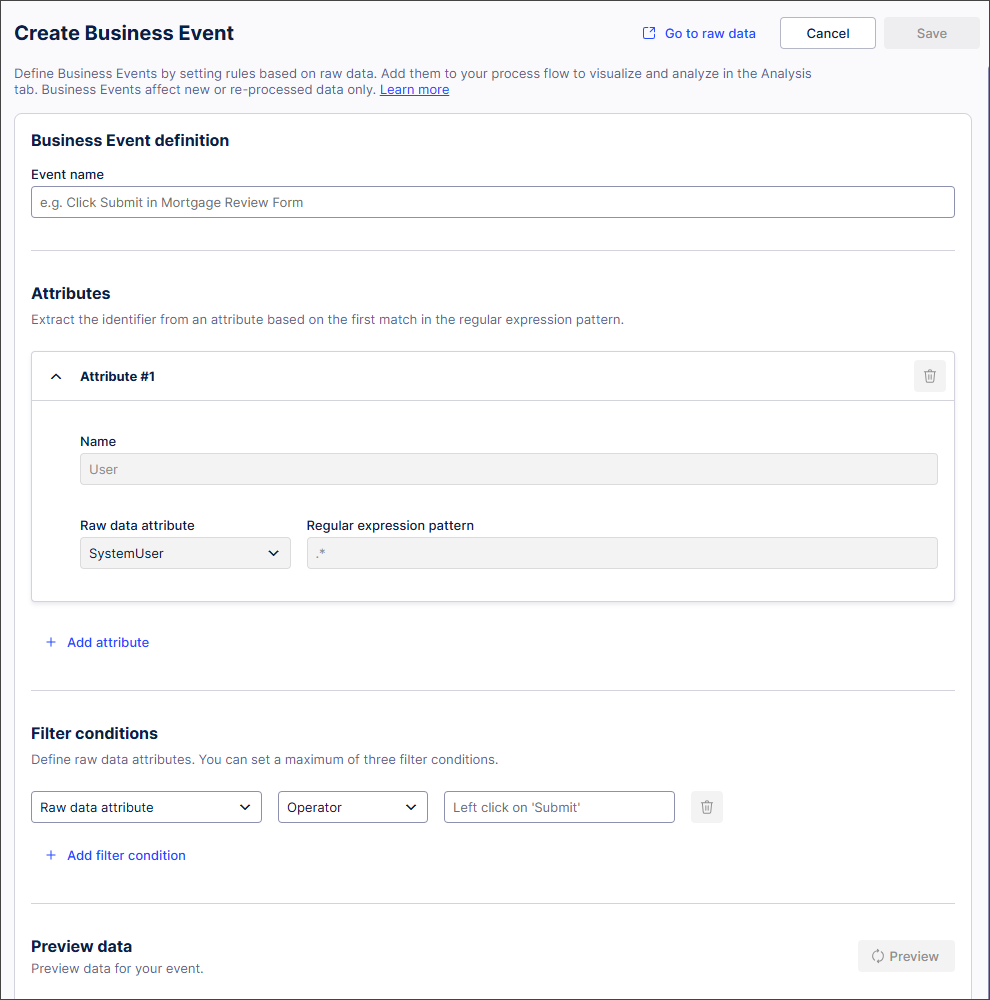Remove the filter condition with its trash icon
Screen dimensions: 990x1000
coord(706,807)
